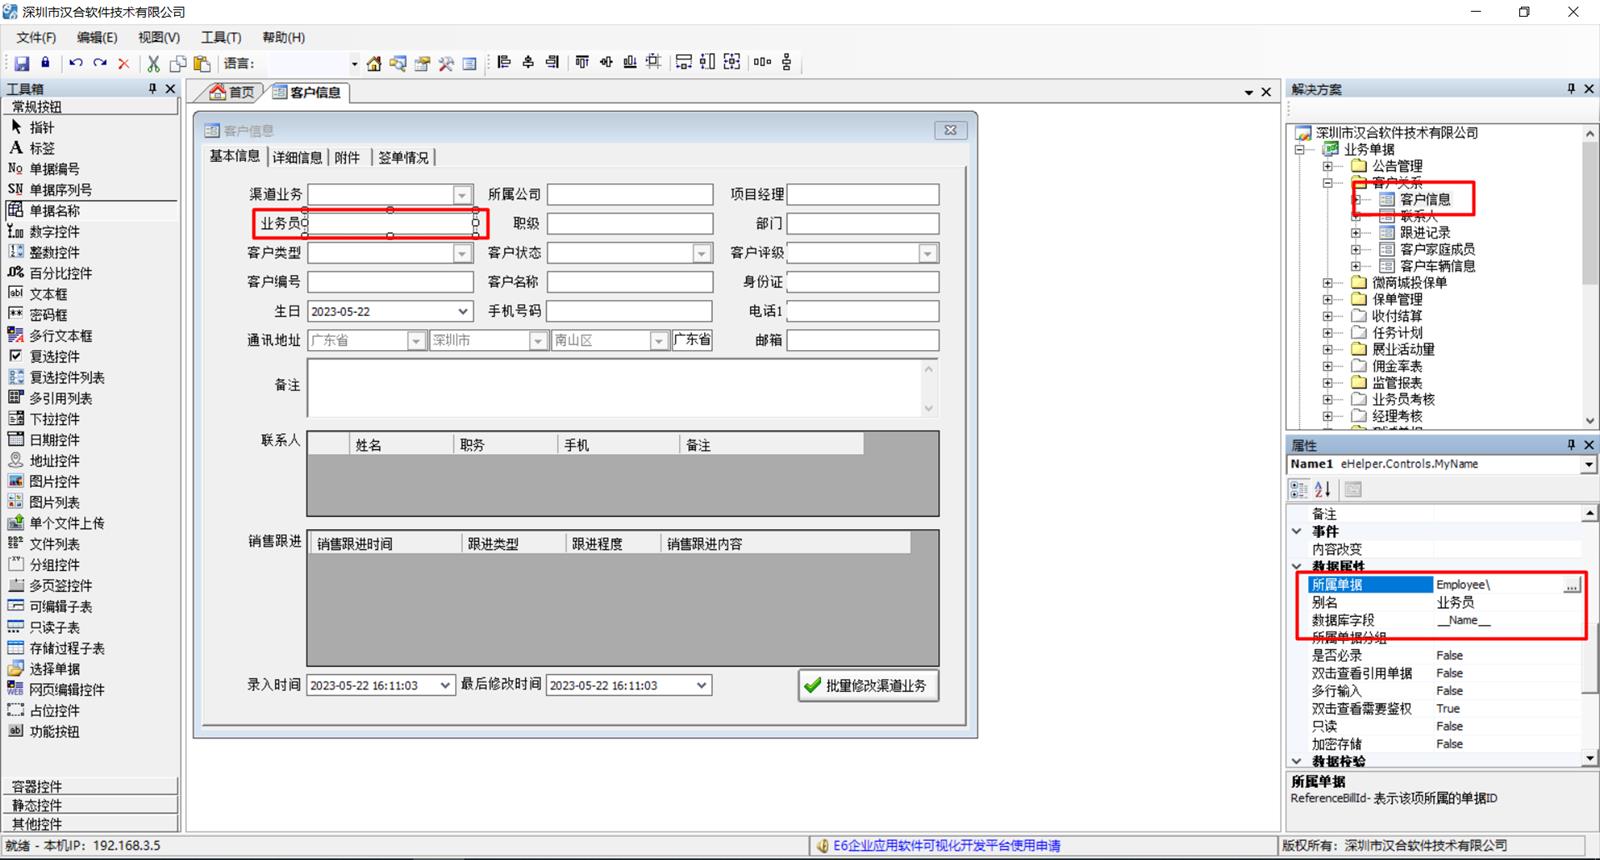Open the 静态控件 toolbox section
This screenshot has height=860, width=1600.
point(90,805)
